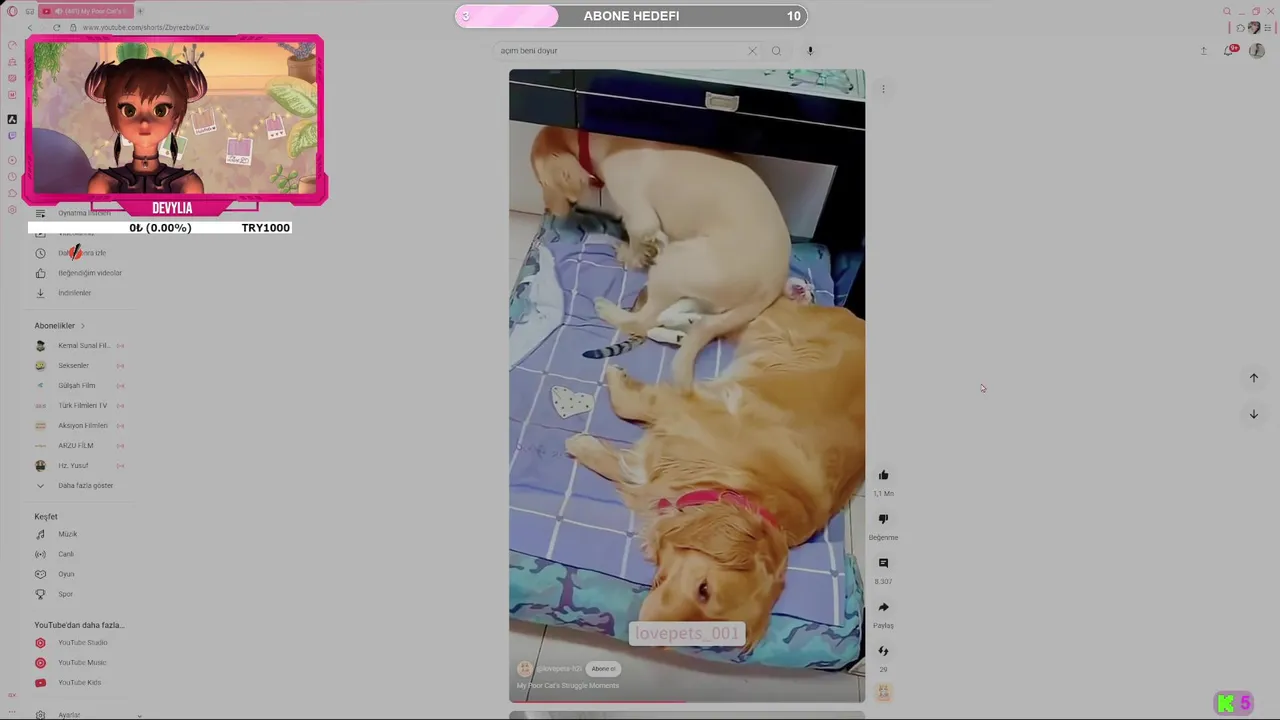Open Müzik in Keşfet section
The height and width of the screenshot is (720, 1280).
(58, 534)
